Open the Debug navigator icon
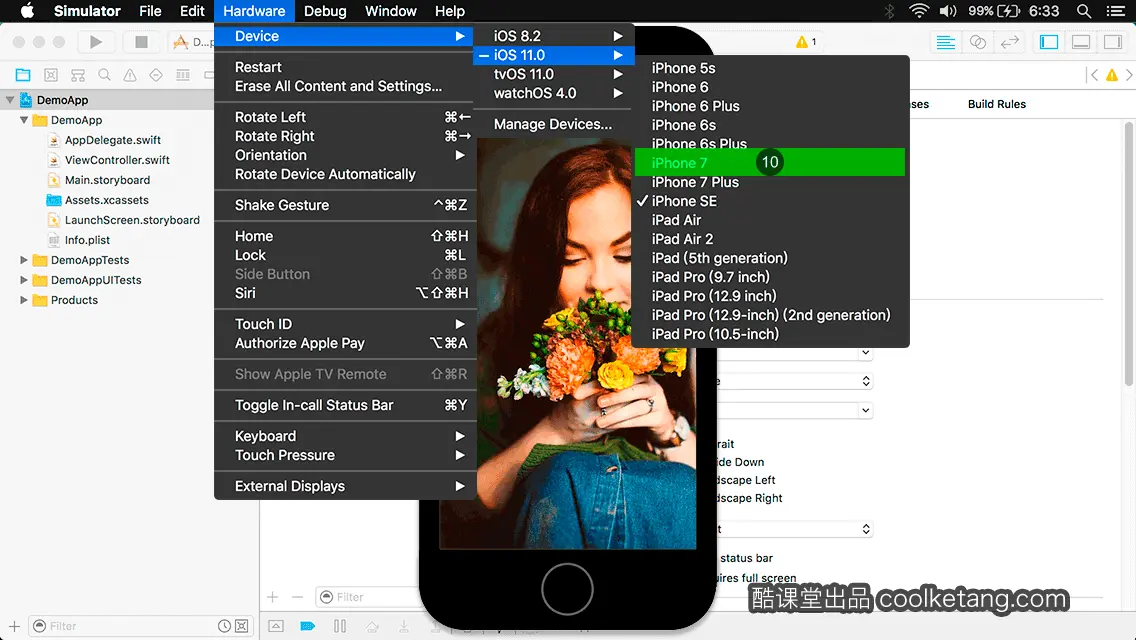The width and height of the screenshot is (1136, 640). 183,75
